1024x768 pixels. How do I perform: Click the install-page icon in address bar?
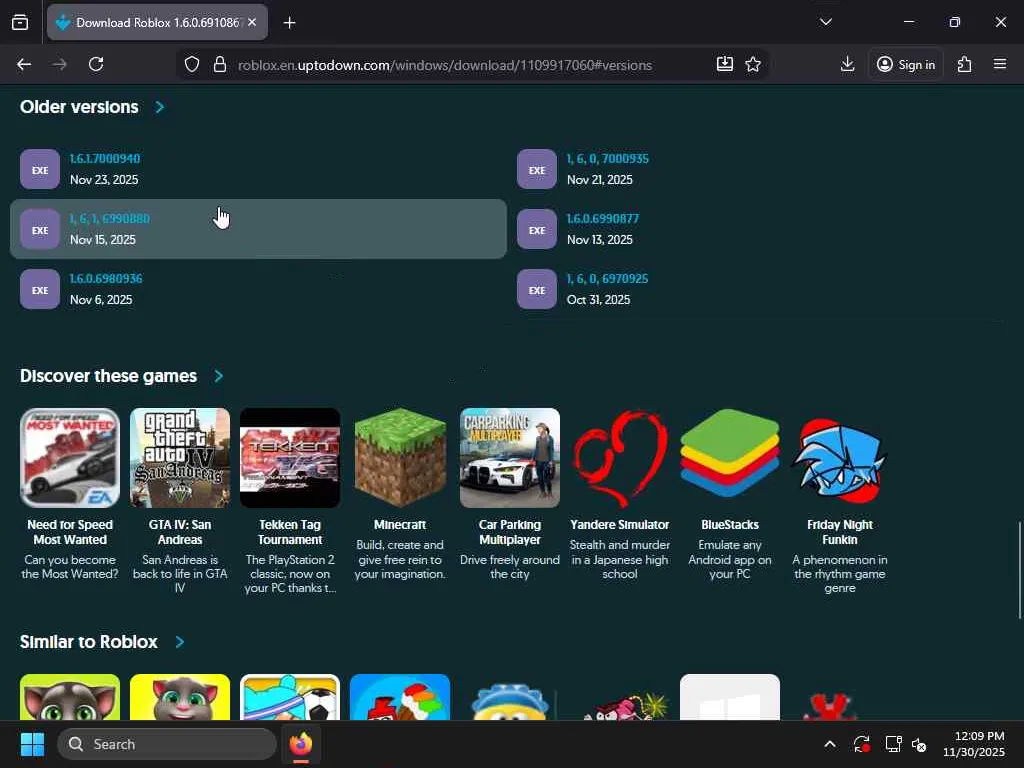pyautogui.click(x=724, y=64)
